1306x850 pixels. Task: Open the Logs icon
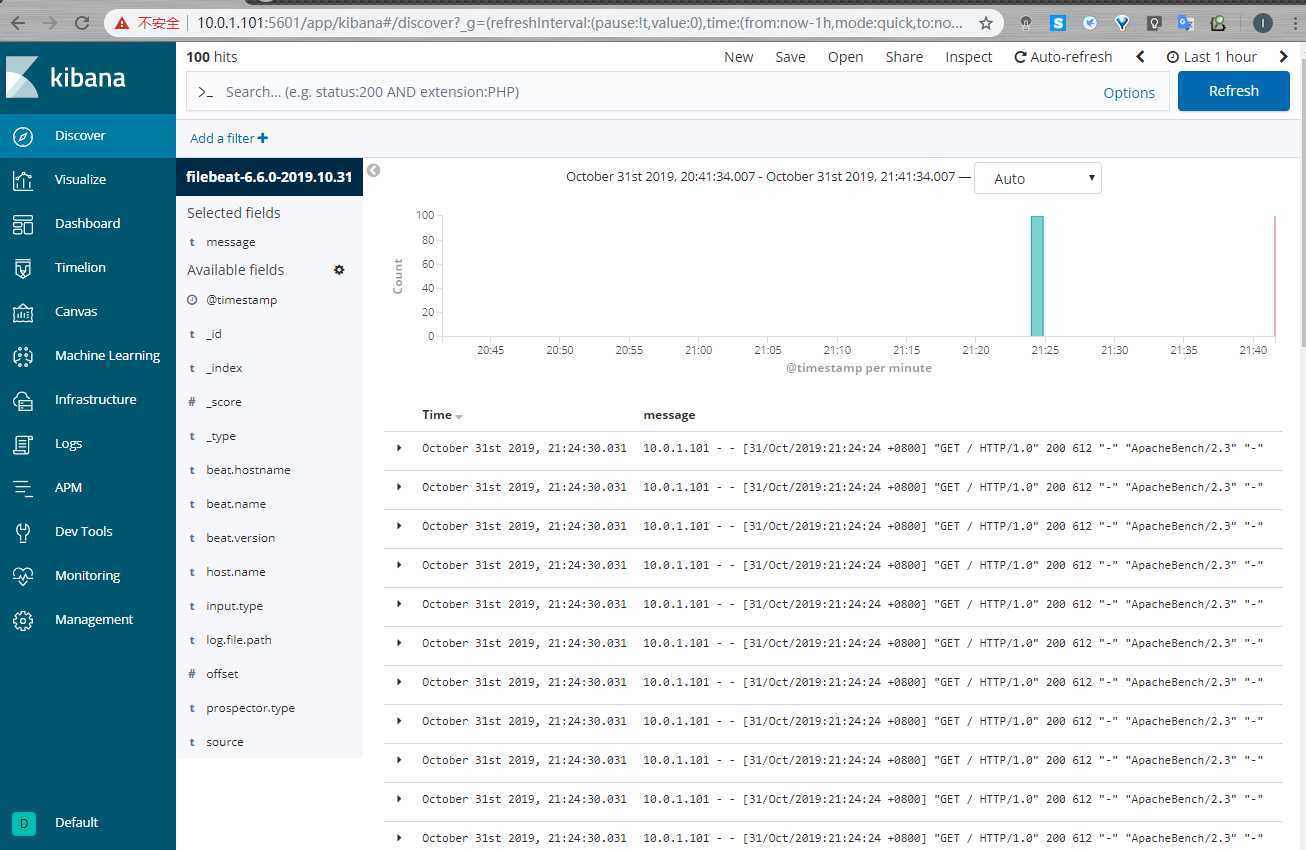[23, 444]
